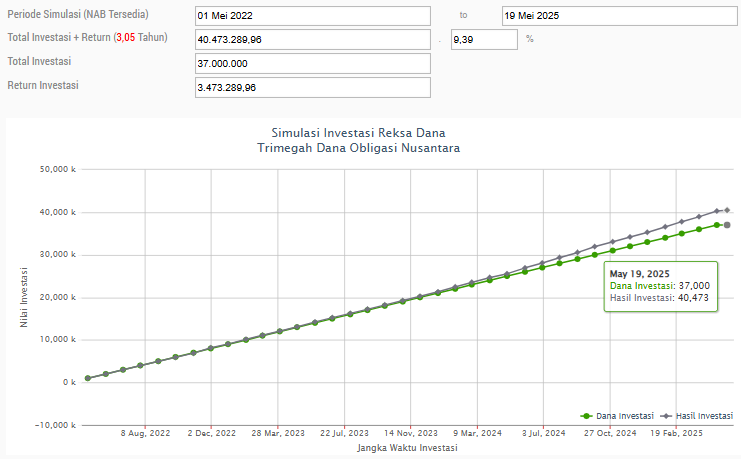Click the x-axis label 22 Jul, 2023
741x459 pixels.
[344, 433]
